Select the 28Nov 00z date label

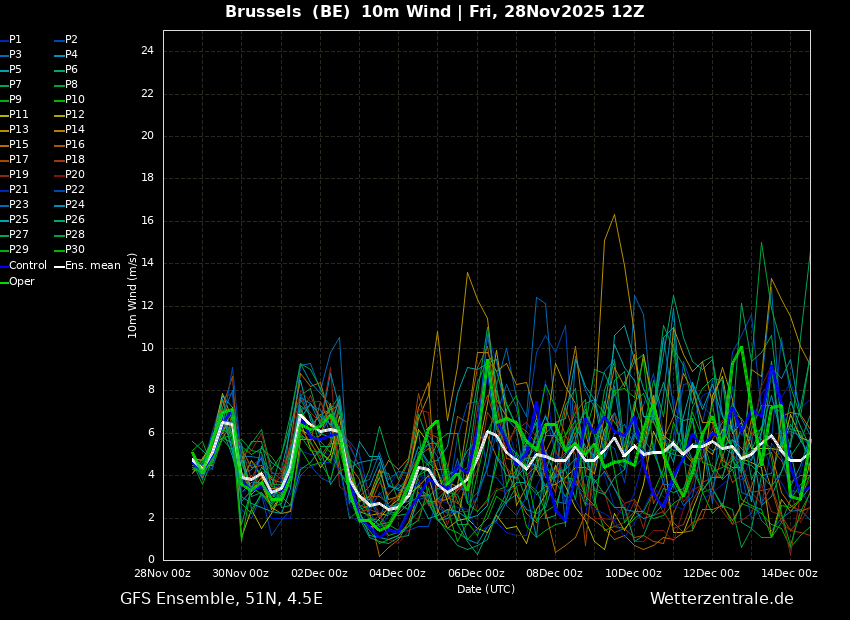[x=163, y=573]
